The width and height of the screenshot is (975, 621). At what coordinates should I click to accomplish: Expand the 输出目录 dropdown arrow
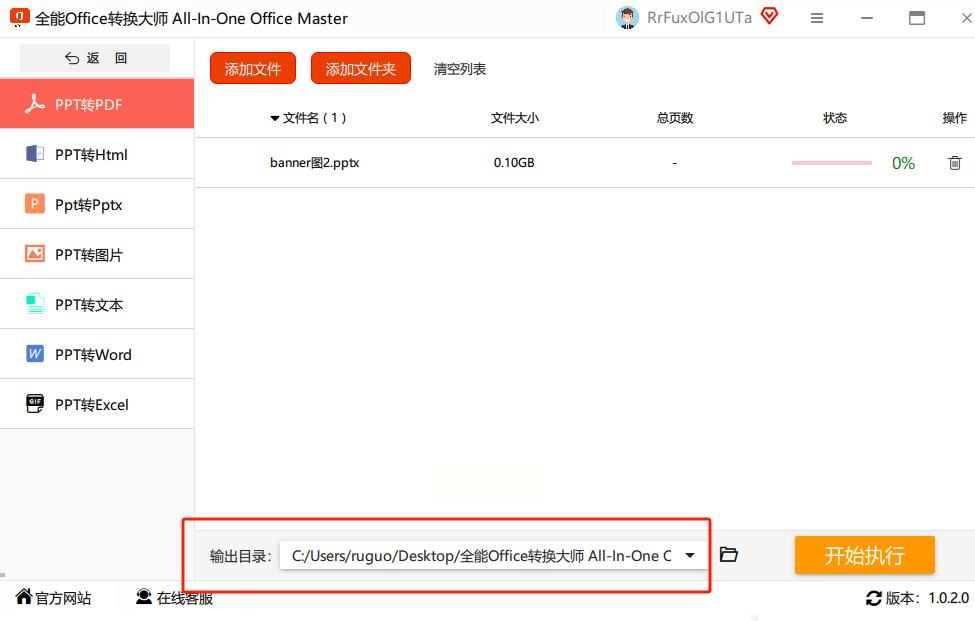(x=689, y=556)
